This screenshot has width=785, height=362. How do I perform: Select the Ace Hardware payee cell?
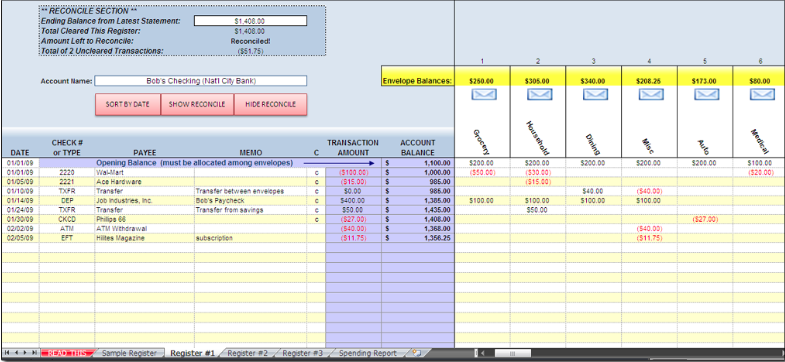click(145, 182)
